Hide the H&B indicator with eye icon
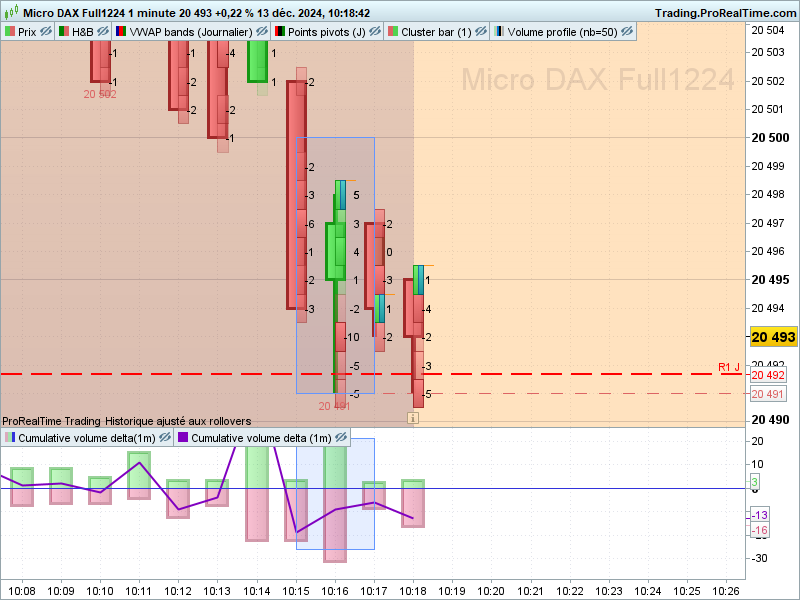Image resolution: width=800 pixels, height=600 pixels. 103,32
